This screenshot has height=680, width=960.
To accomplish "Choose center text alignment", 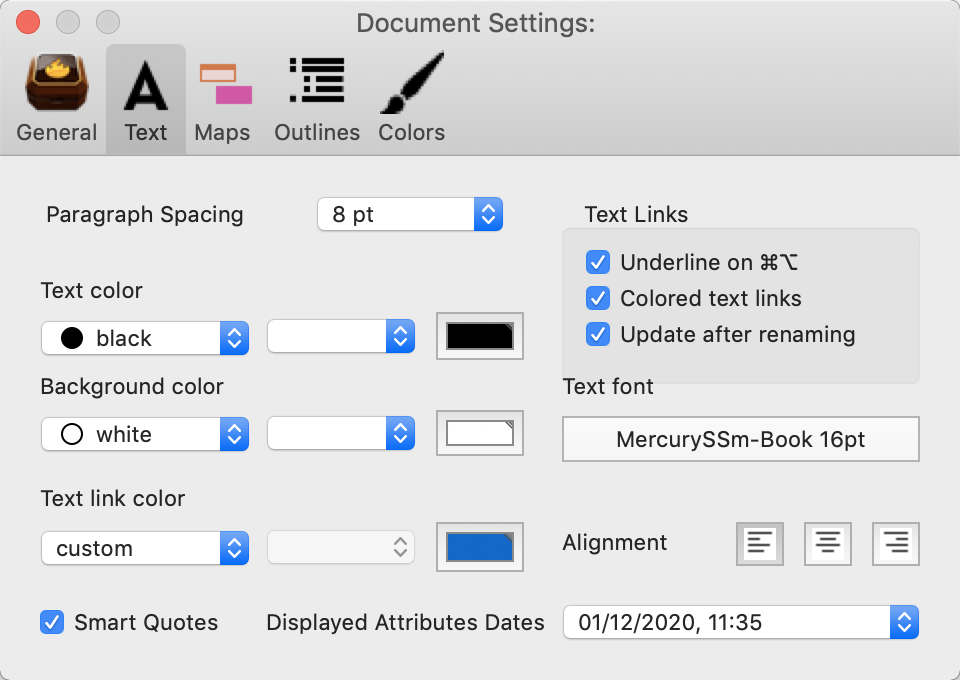I will [x=827, y=543].
